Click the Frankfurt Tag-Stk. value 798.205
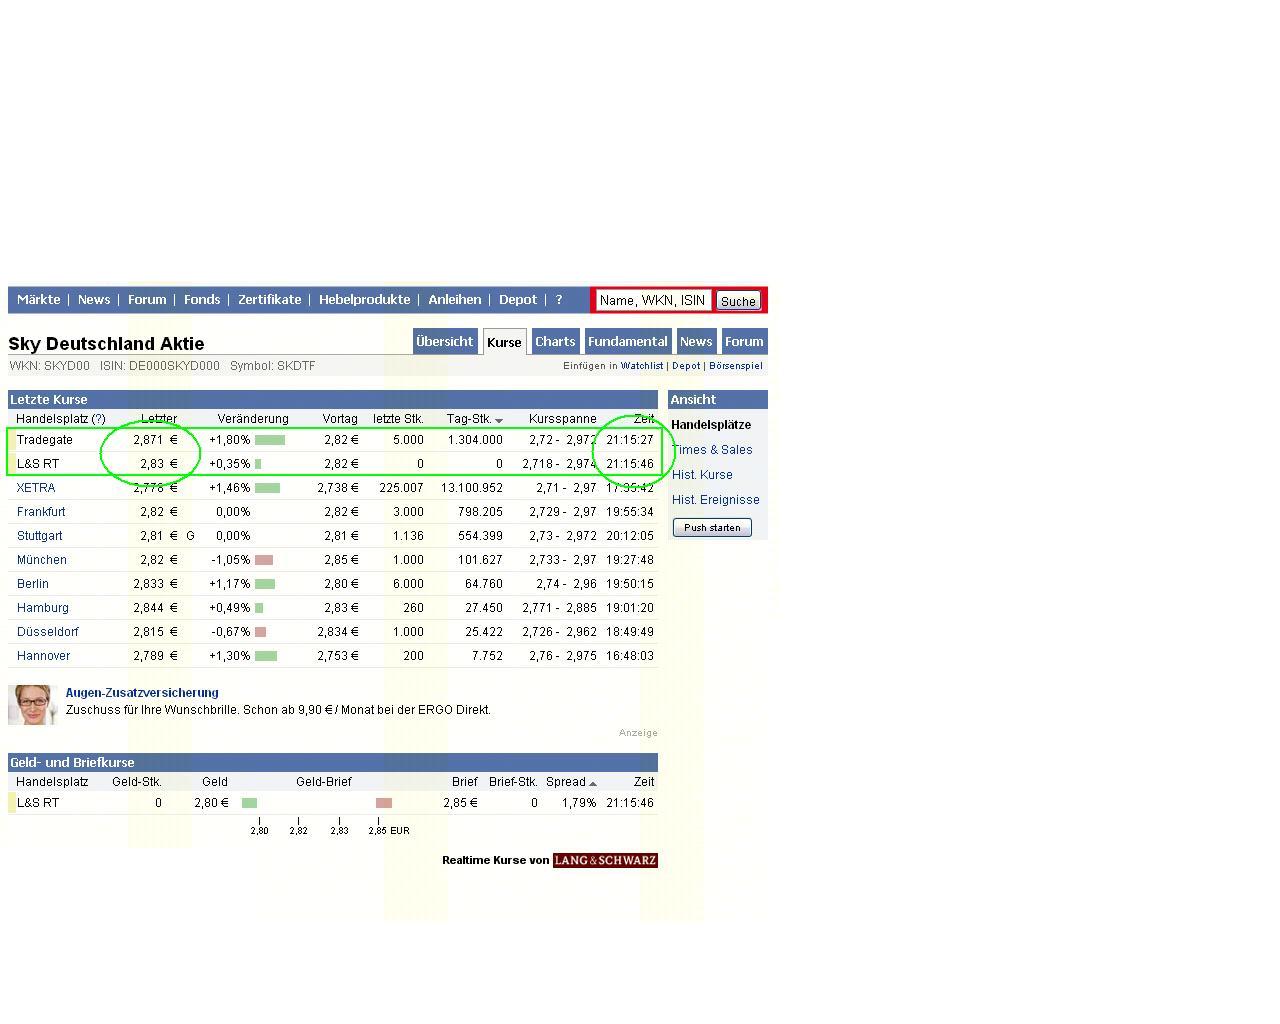The width and height of the screenshot is (1280, 1024). pyautogui.click(x=479, y=512)
